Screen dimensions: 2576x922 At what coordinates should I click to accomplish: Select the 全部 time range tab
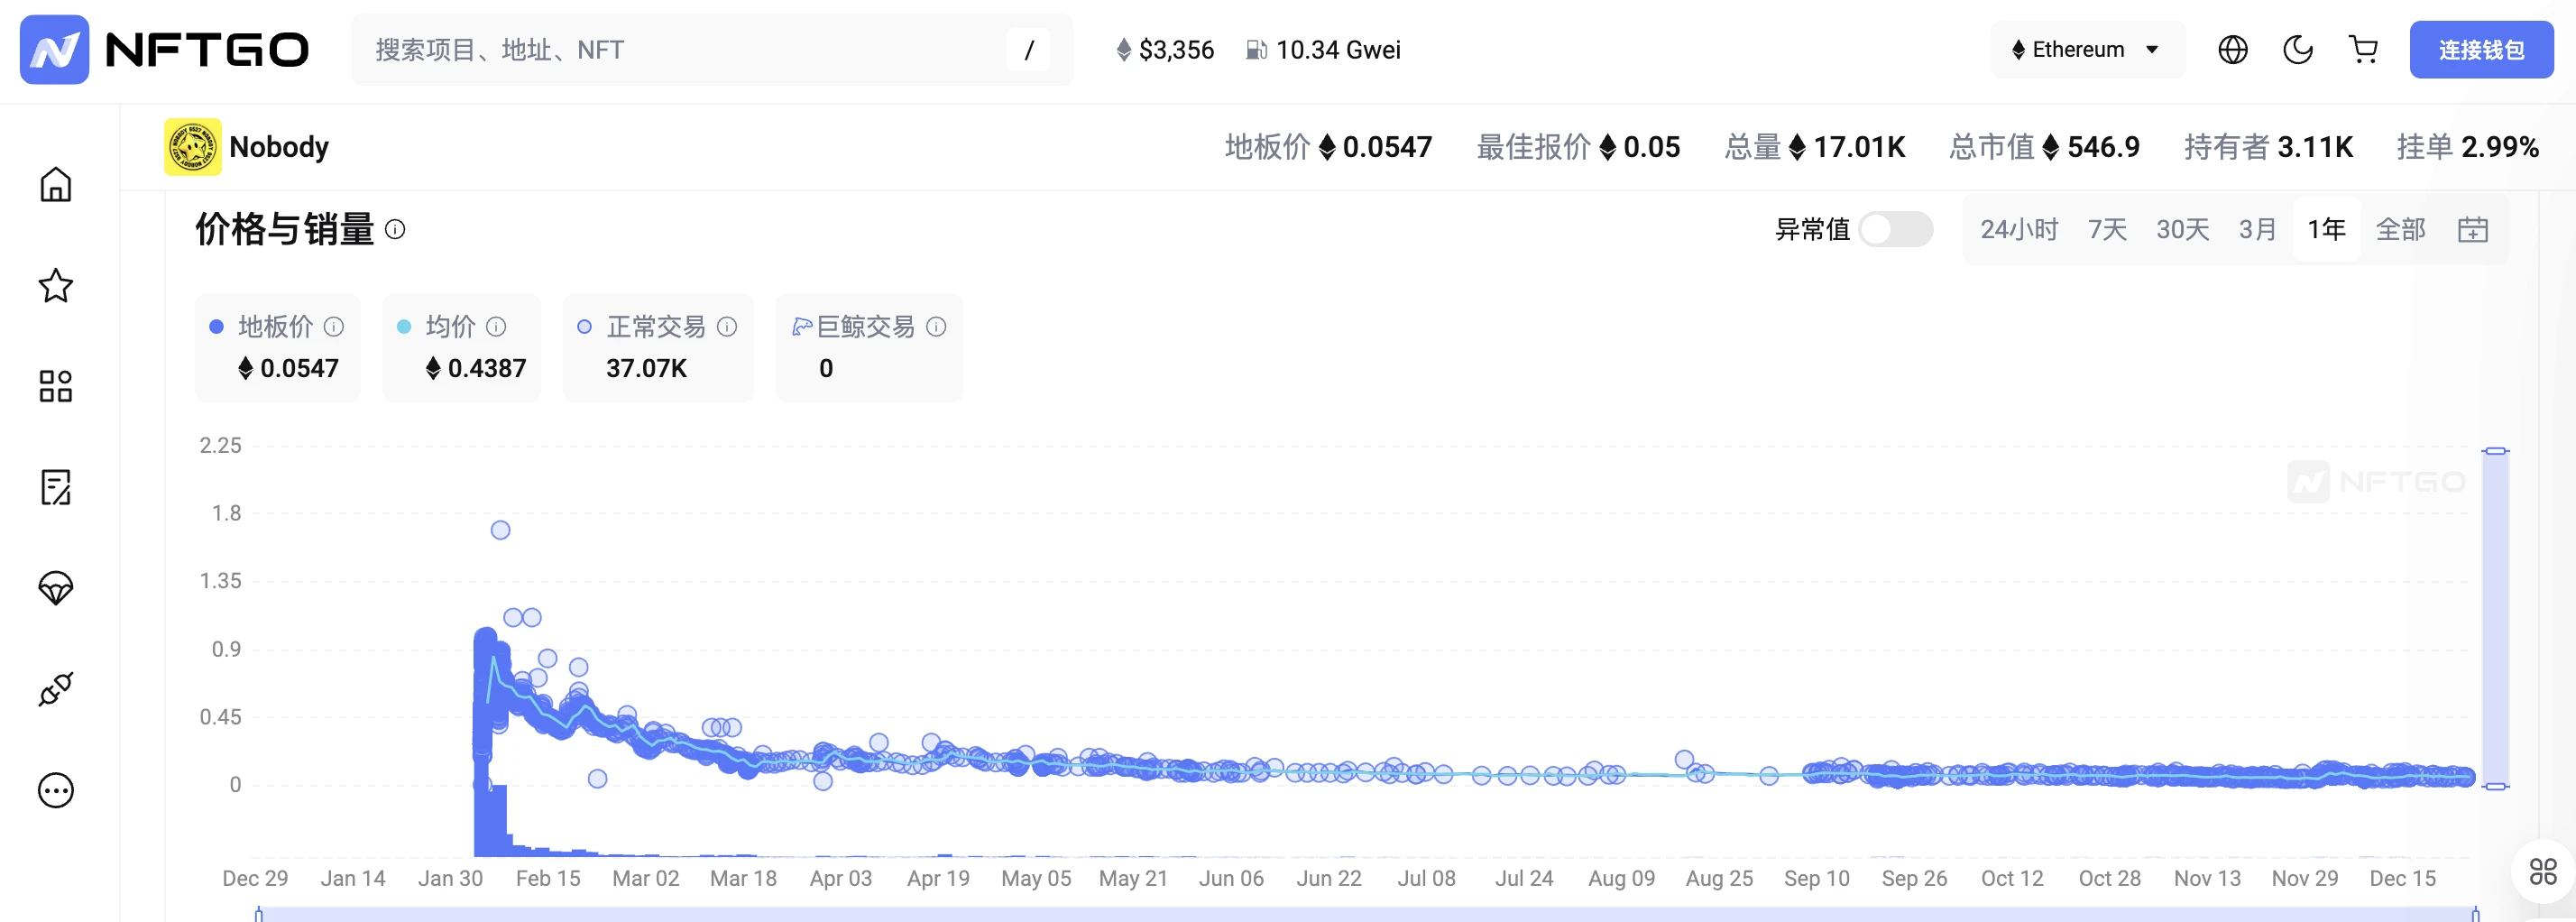tap(2400, 230)
